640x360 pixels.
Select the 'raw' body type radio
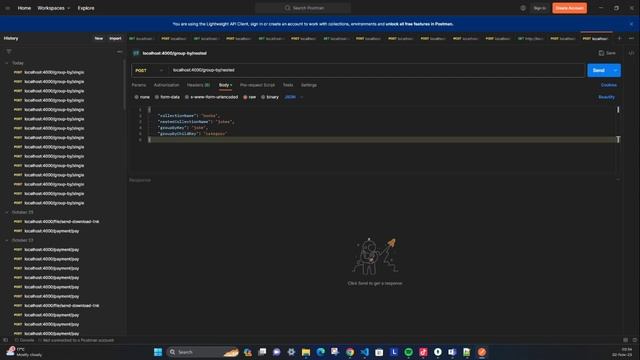pyautogui.click(x=245, y=97)
